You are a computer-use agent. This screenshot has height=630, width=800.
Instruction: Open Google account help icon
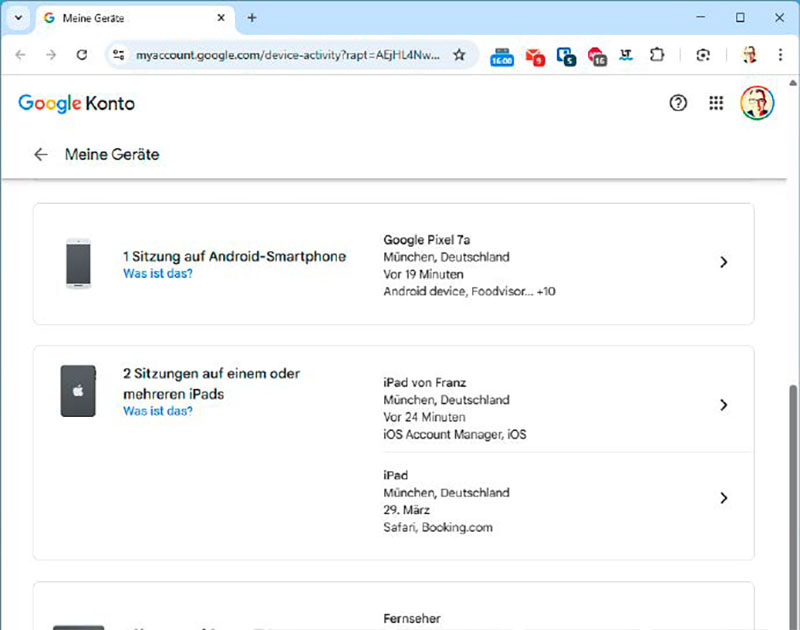(x=678, y=103)
